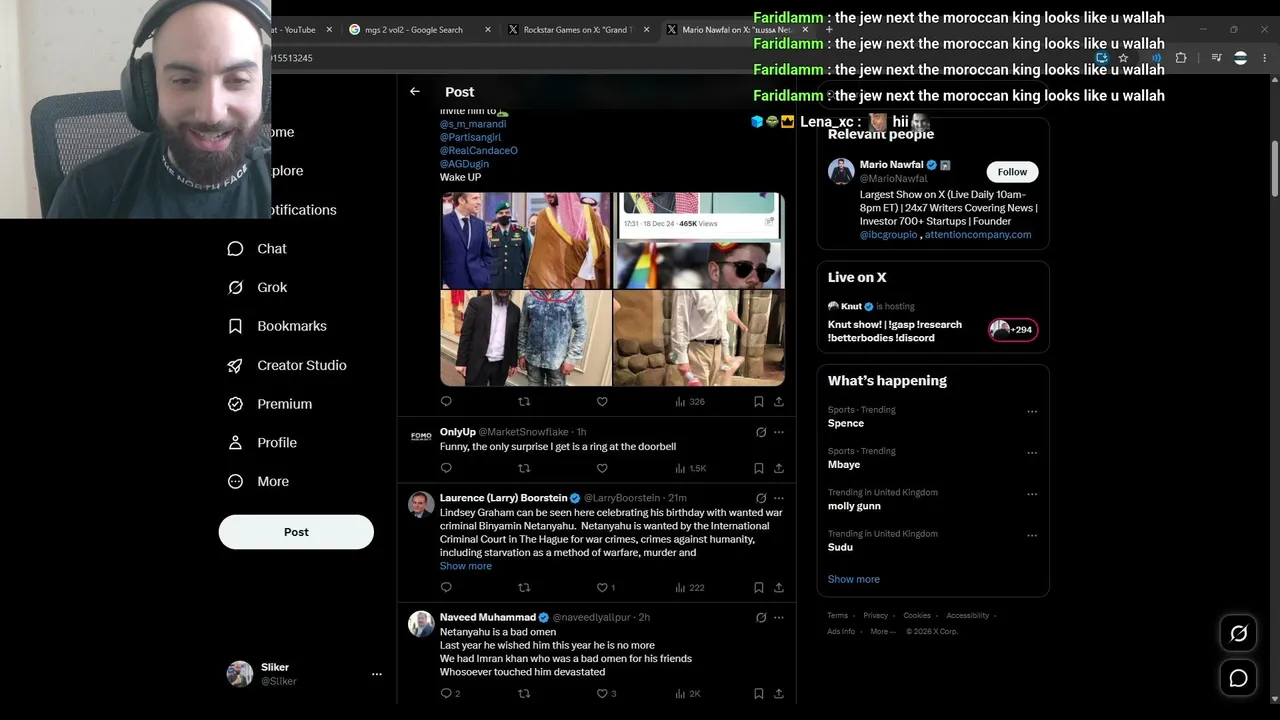This screenshot has width=1280, height=720.
Task: Share the OnlyUp comment
Action: (779, 468)
